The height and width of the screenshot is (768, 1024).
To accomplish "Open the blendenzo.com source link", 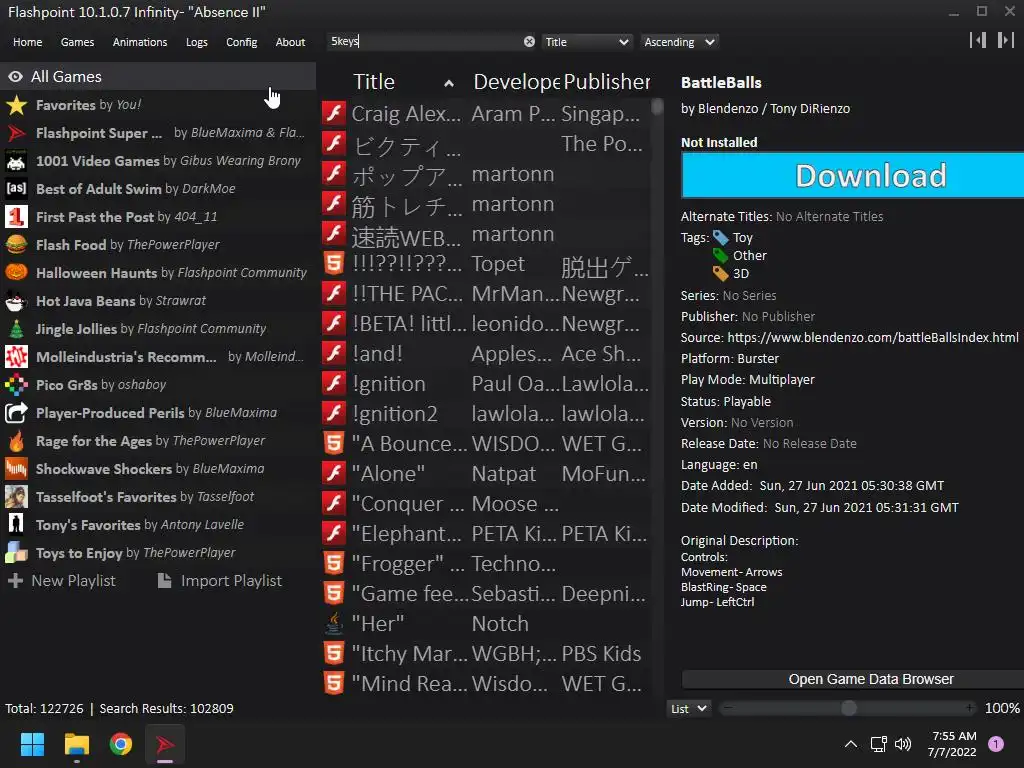I will pyautogui.click(x=873, y=338).
